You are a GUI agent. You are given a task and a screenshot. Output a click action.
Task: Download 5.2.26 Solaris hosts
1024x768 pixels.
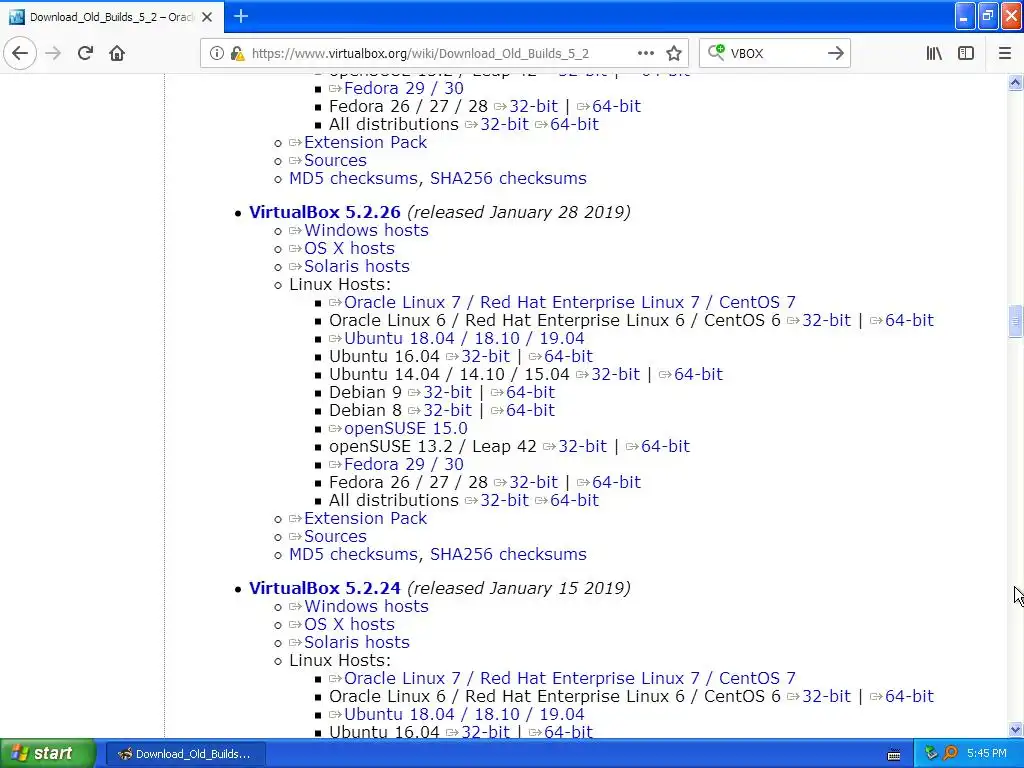click(357, 266)
